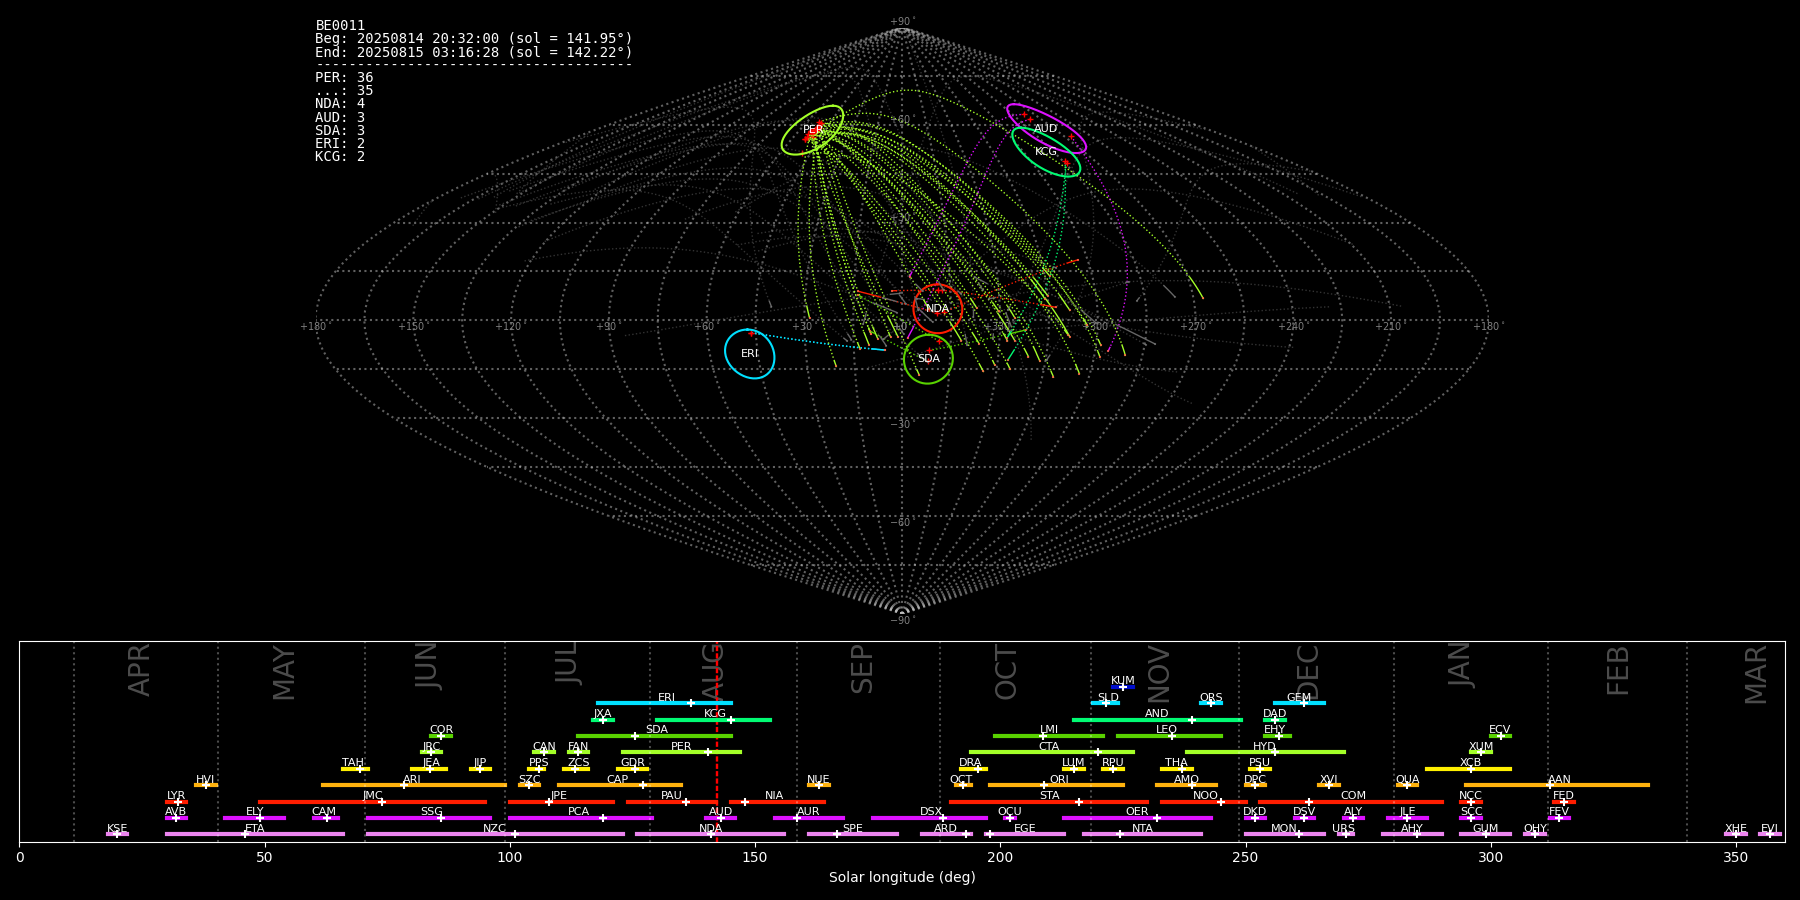Select the NTA shower bar
Viewport: 1800px width, 900px height.
[1142, 834]
